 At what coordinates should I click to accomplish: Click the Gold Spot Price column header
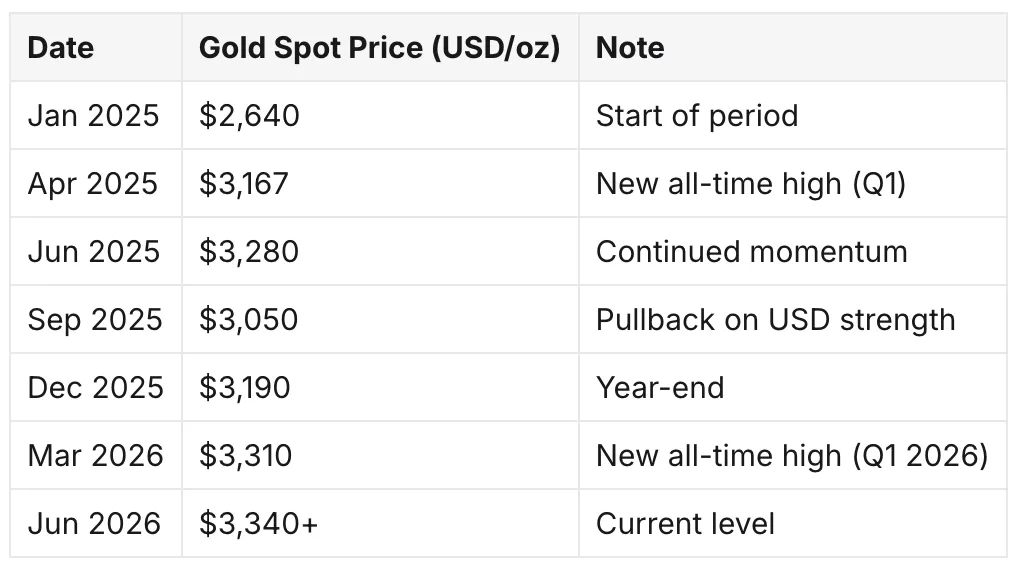tap(379, 48)
